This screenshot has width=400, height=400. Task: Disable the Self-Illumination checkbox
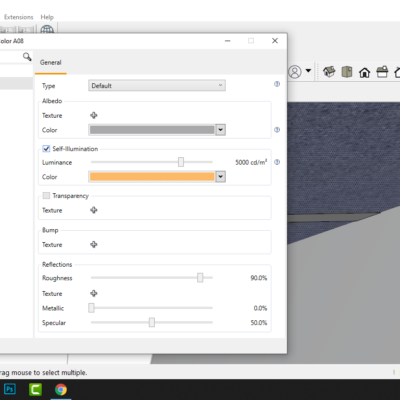point(46,149)
